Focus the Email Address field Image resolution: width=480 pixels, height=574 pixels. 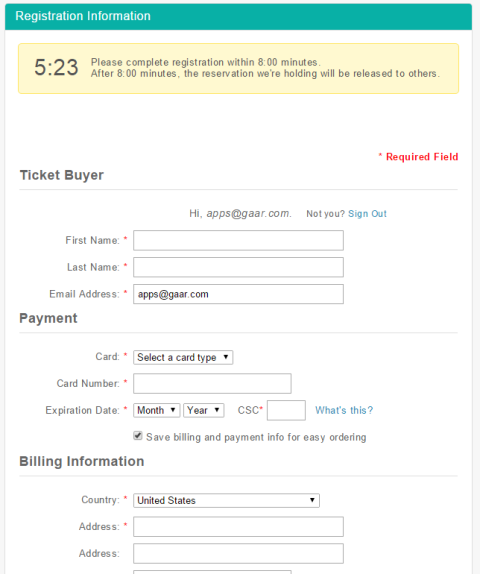(x=238, y=294)
